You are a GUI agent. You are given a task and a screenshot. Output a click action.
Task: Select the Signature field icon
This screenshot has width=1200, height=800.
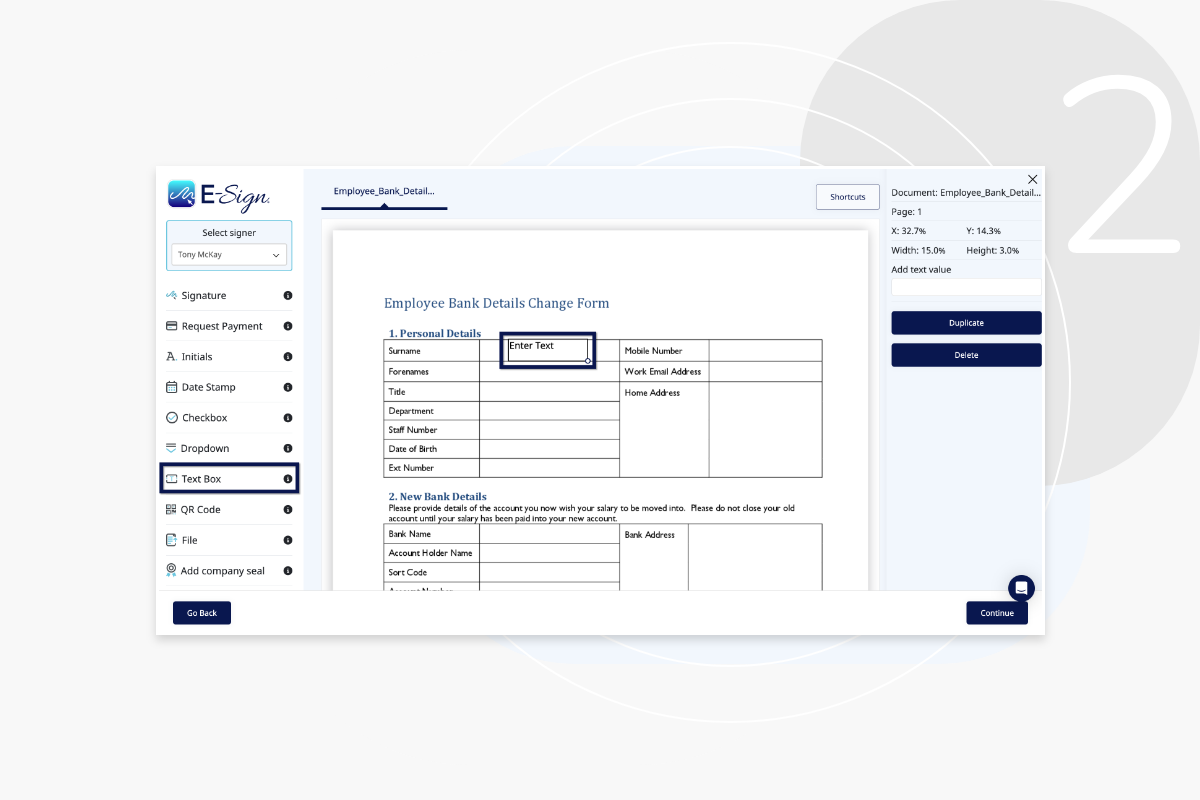[172, 296]
